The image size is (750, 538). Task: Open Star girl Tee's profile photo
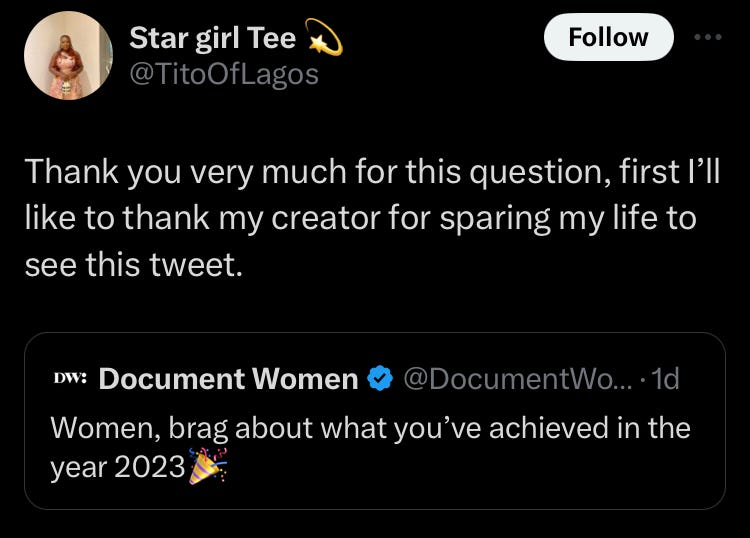(x=68, y=55)
